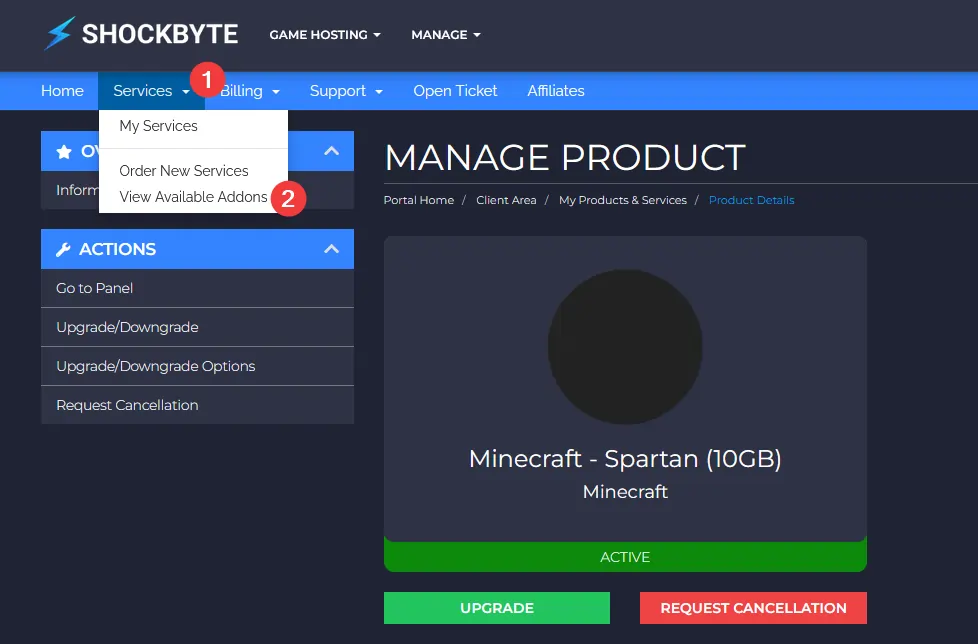This screenshot has width=978, height=644.
Task: Click the wrench icon in Actions header
Action: [x=63, y=250]
